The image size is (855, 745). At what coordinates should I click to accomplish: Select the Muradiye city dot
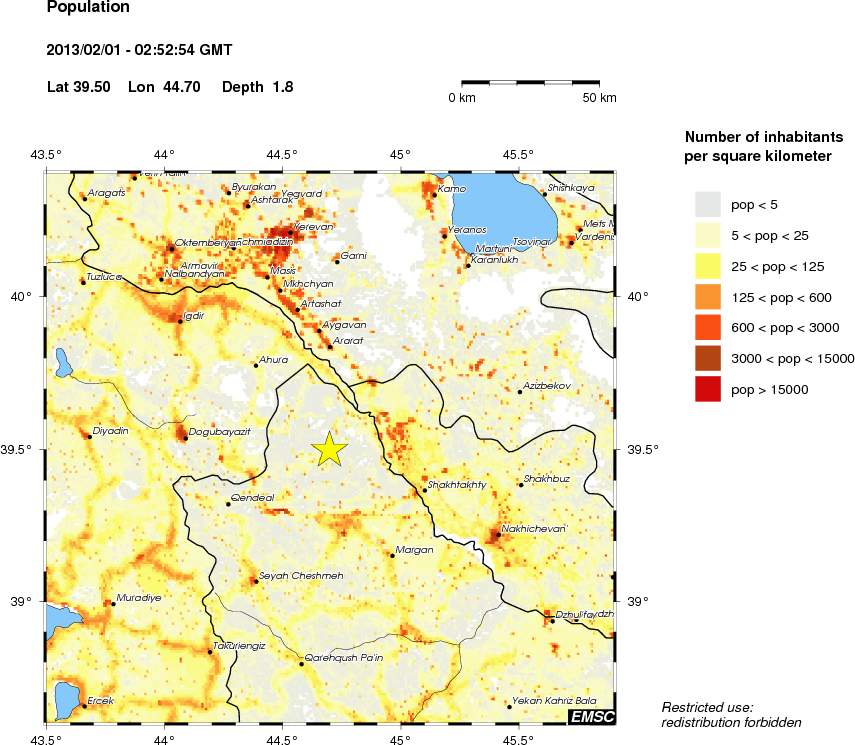[112, 603]
